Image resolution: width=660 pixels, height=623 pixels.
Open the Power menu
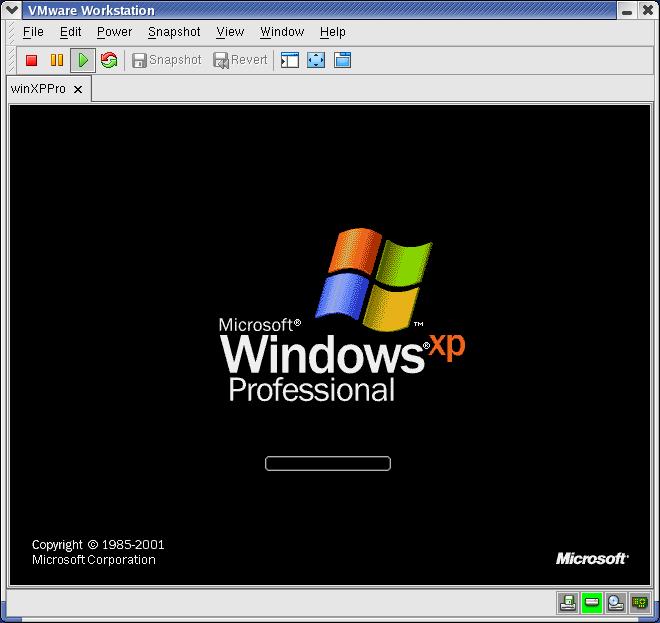[114, 32]
